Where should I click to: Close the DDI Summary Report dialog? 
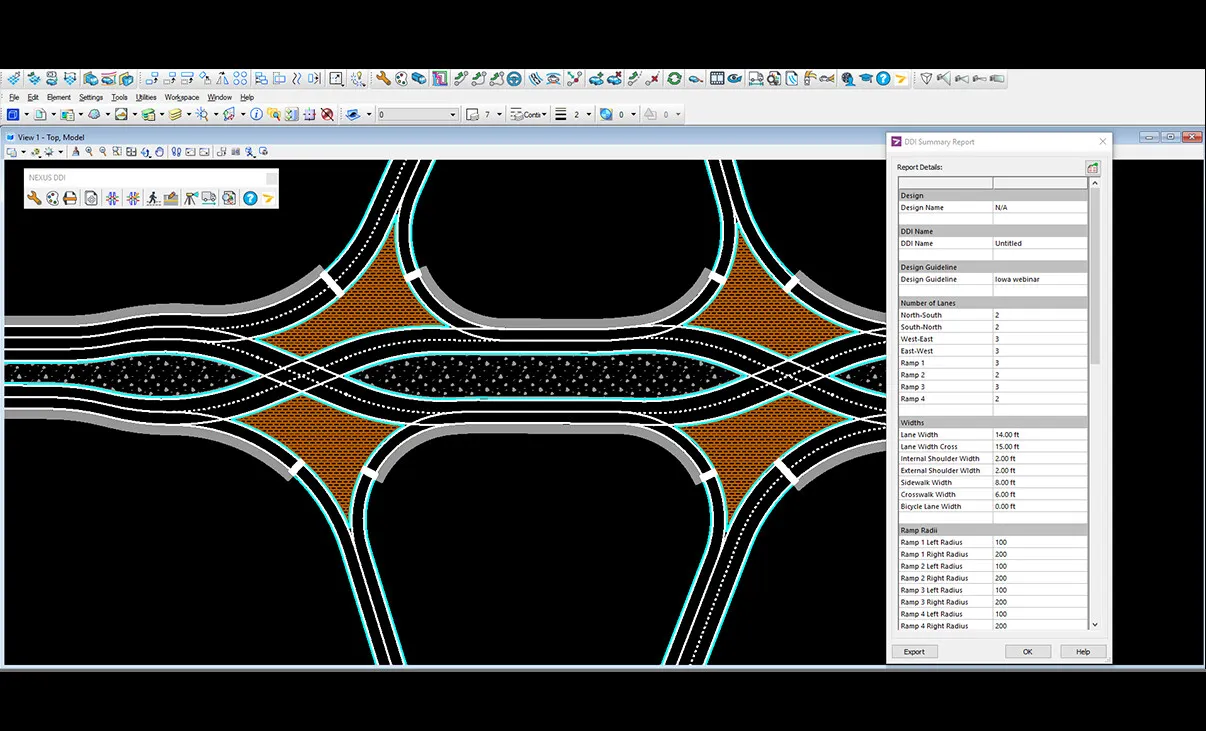(1103, 142)
